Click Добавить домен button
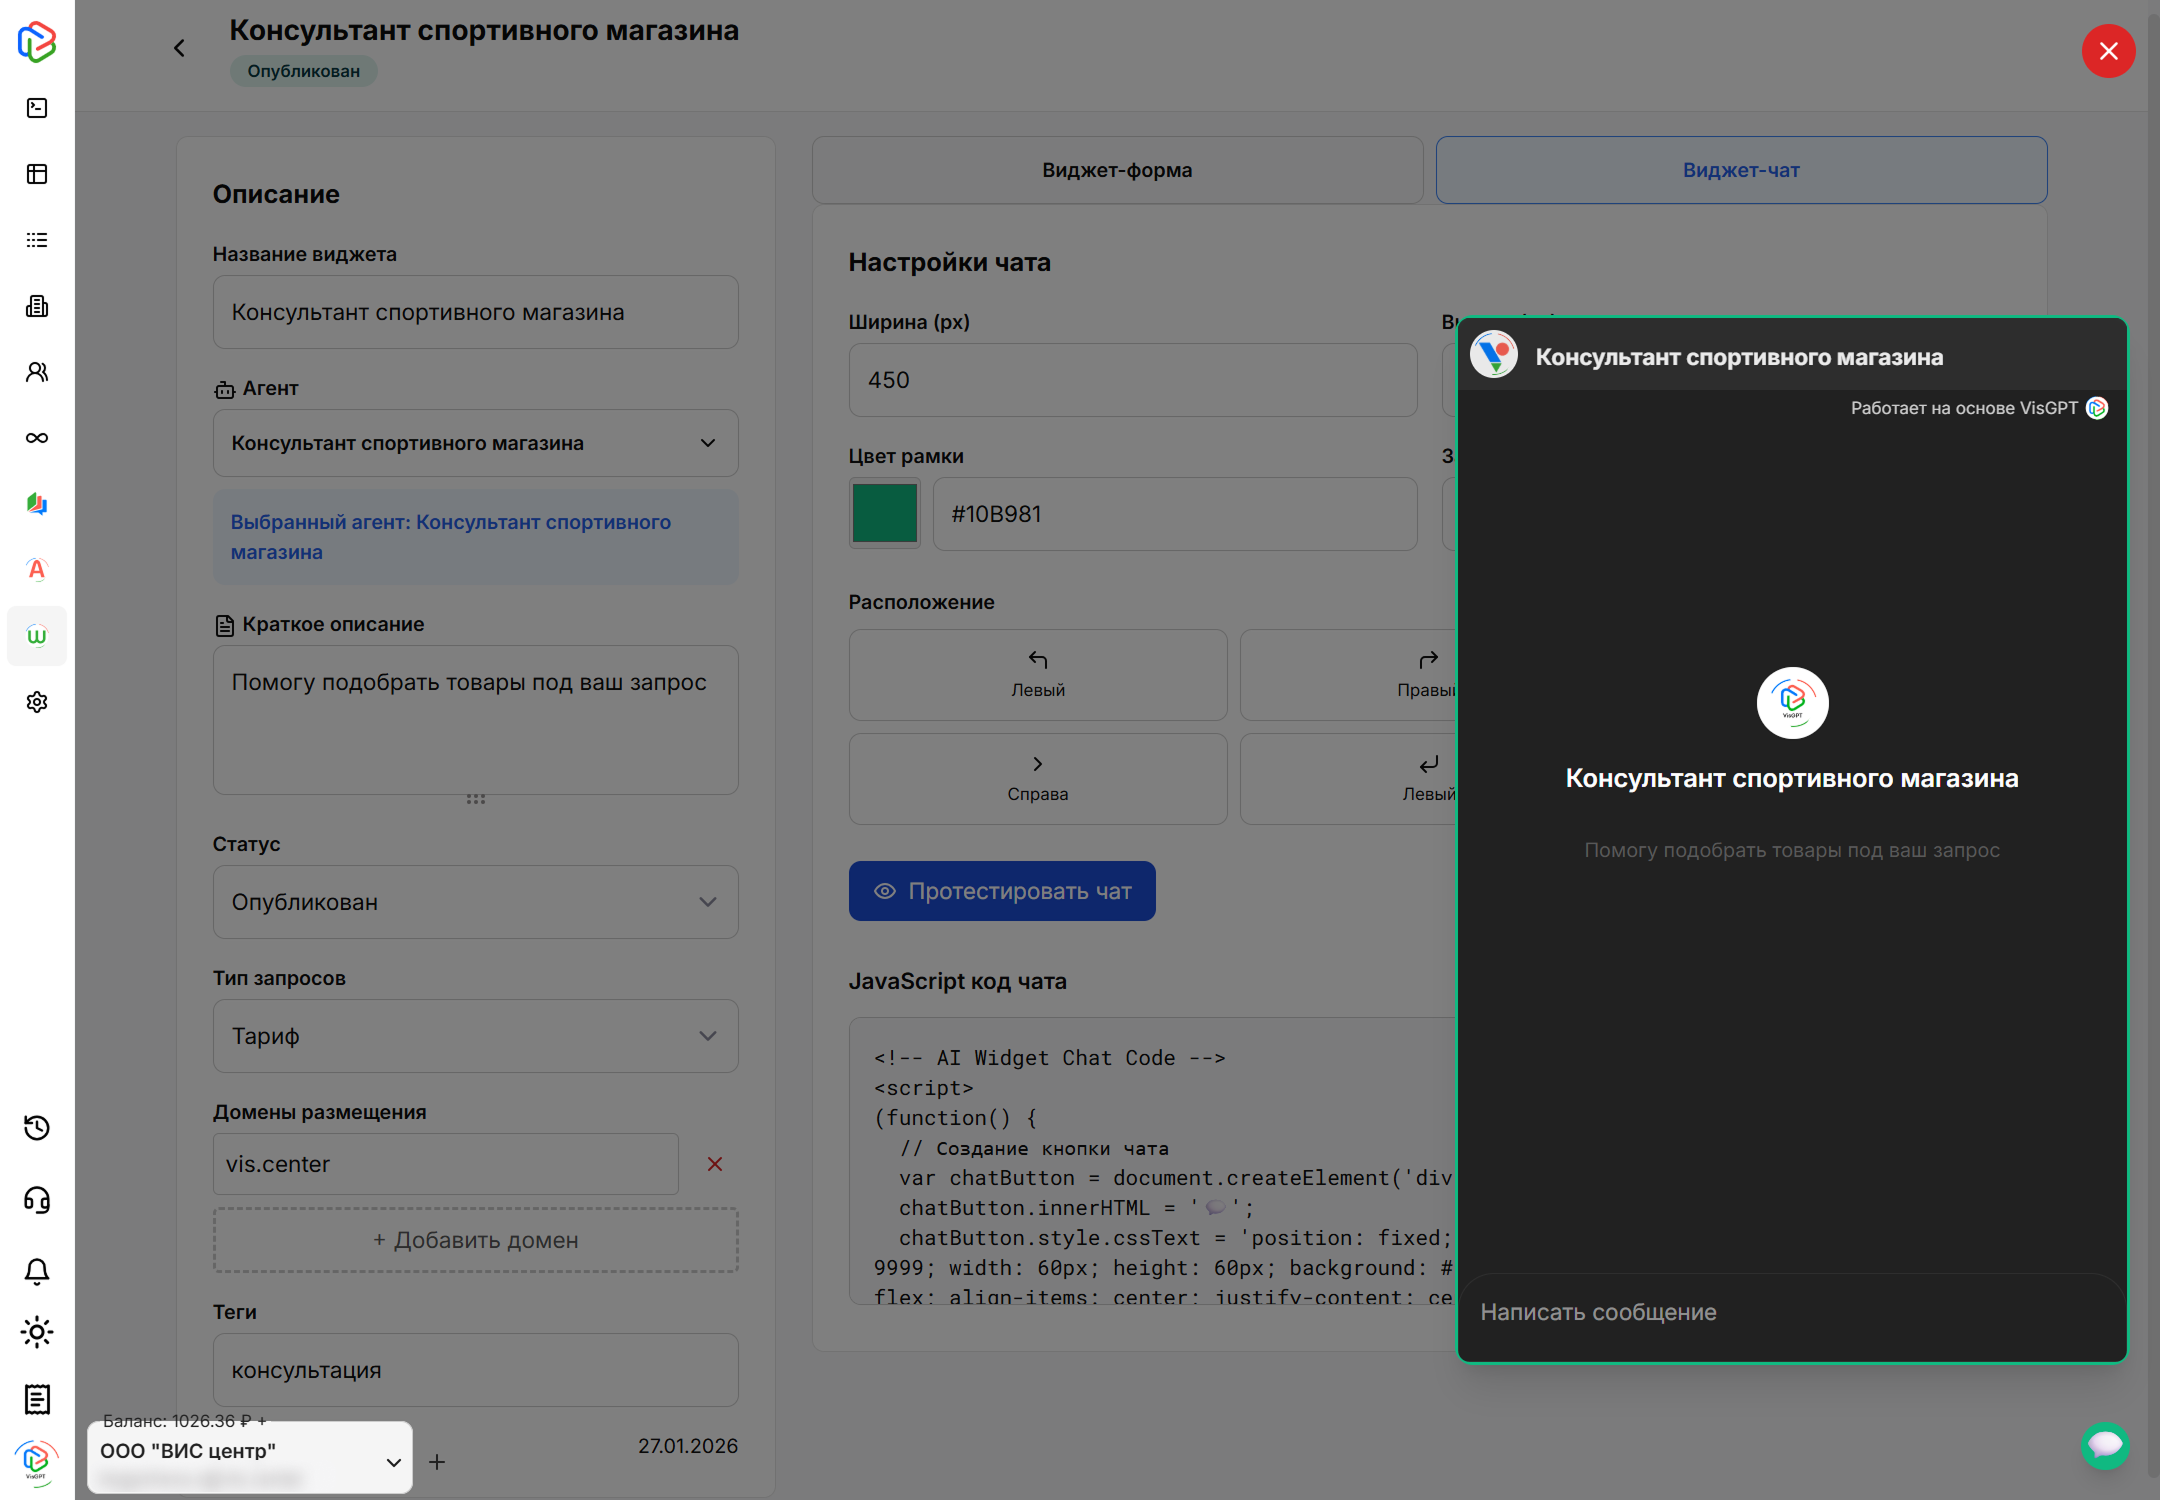 click(475, 1240)
